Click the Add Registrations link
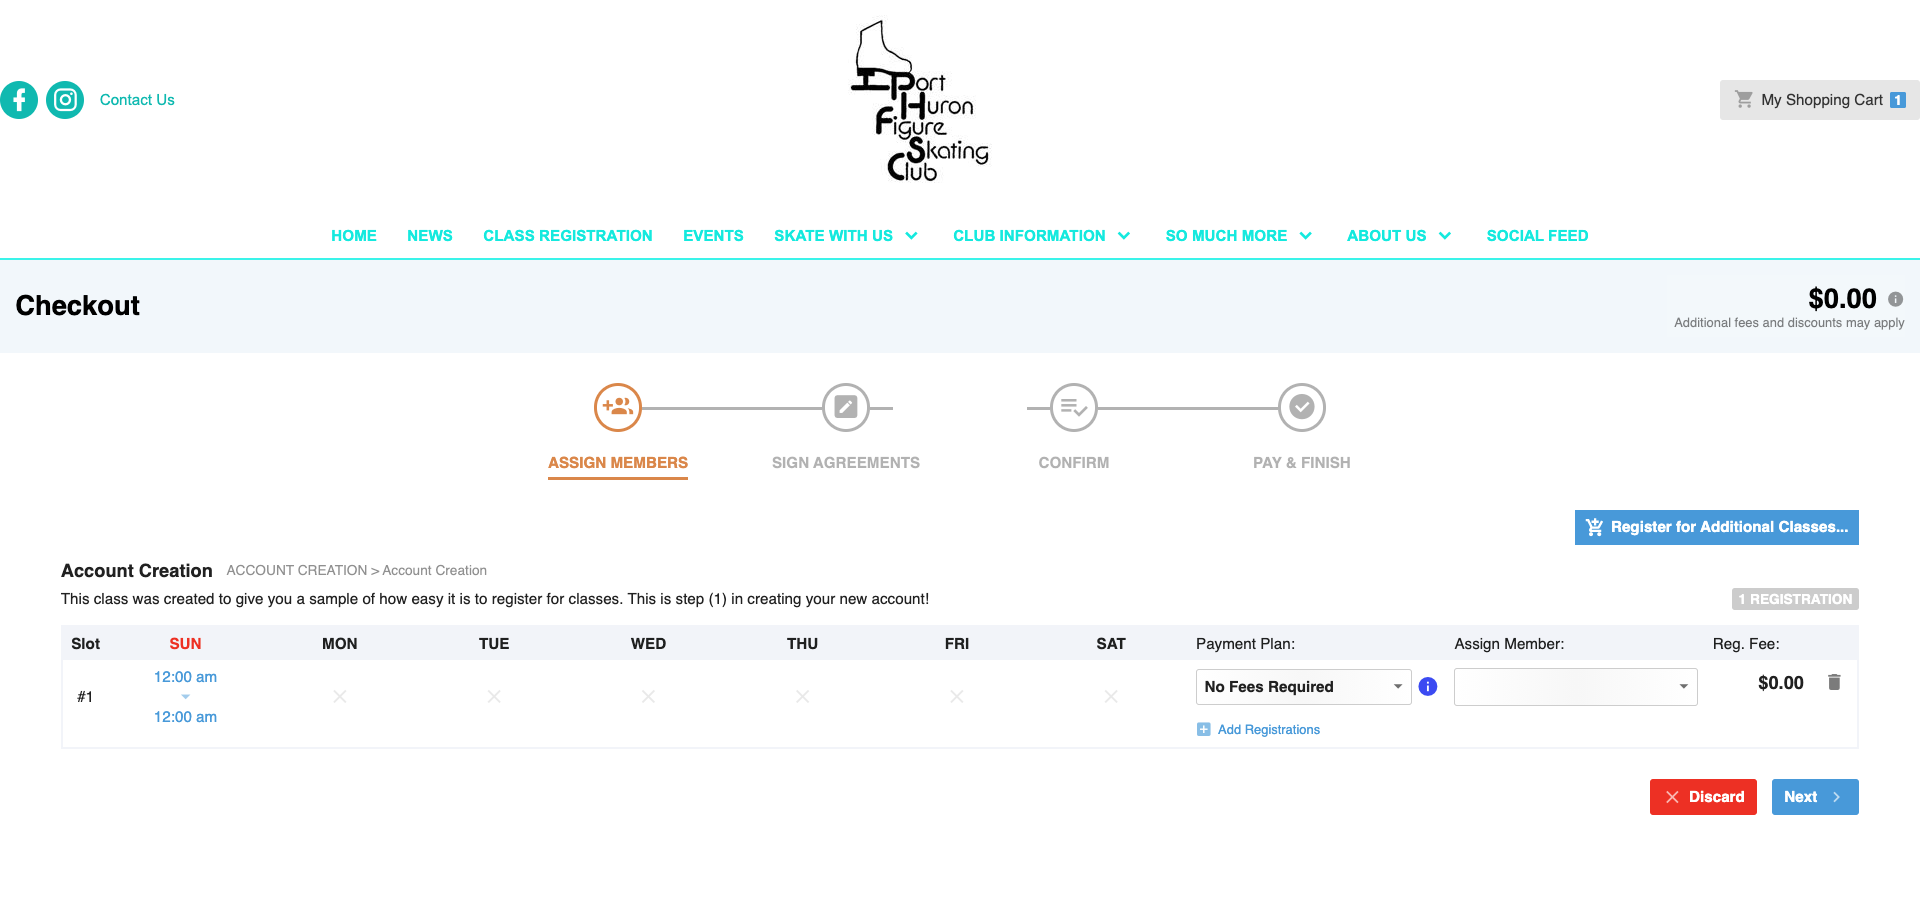The width and height of the screenshot is (1920, 899). [x=1267, y=730]
